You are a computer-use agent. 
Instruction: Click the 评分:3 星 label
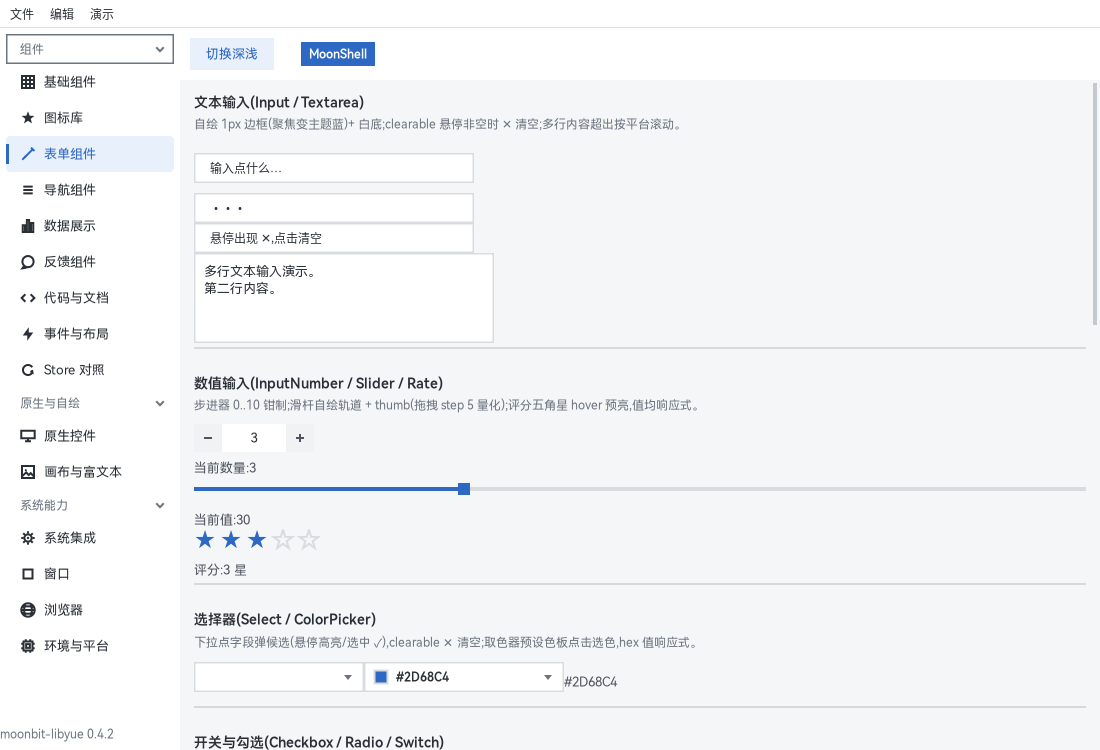(x=220, y=570)
